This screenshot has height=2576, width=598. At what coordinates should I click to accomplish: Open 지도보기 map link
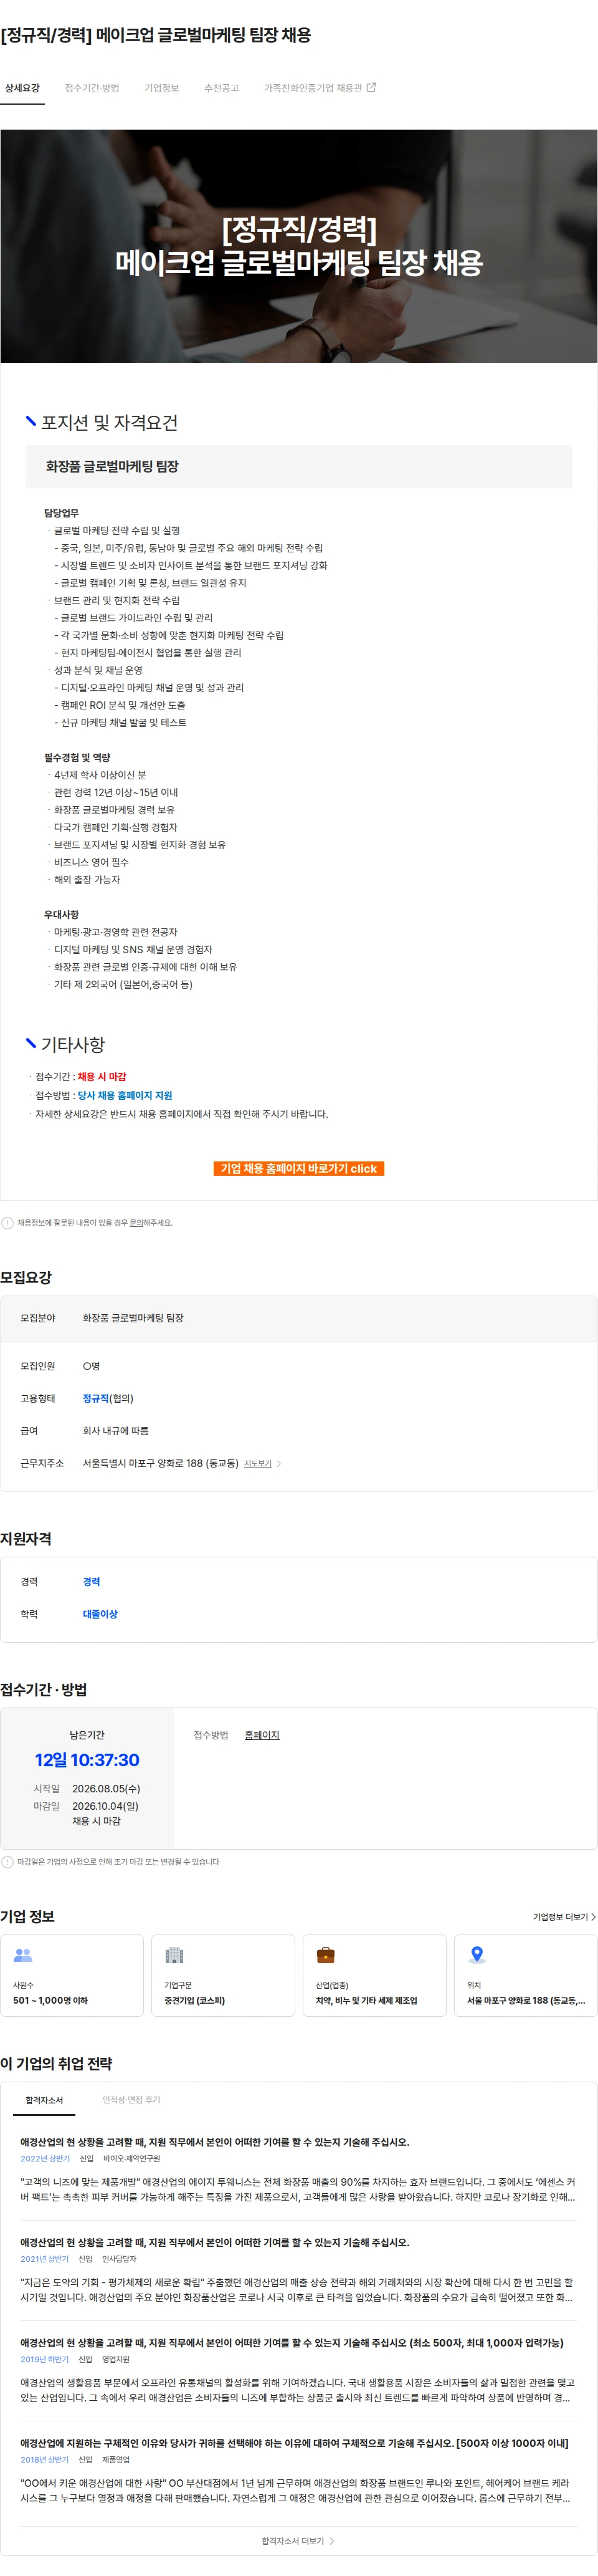point(258,1463)
